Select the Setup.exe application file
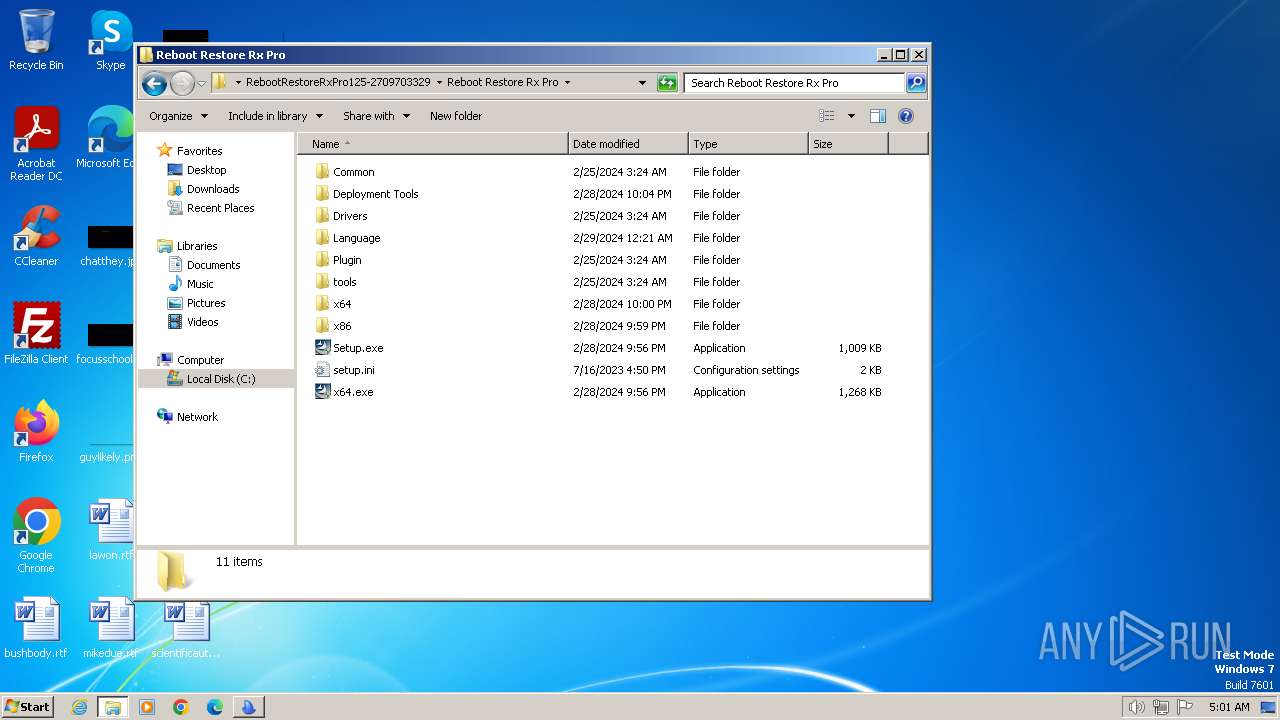 point(358,348)
